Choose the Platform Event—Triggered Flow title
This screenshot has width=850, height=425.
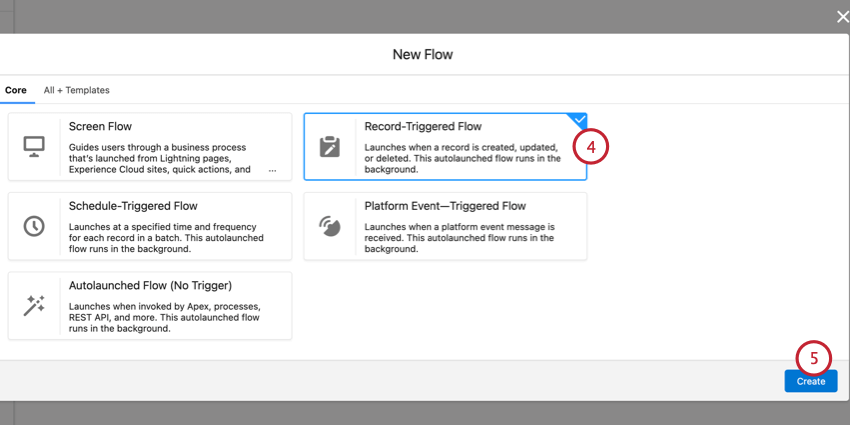click(445, 206)
